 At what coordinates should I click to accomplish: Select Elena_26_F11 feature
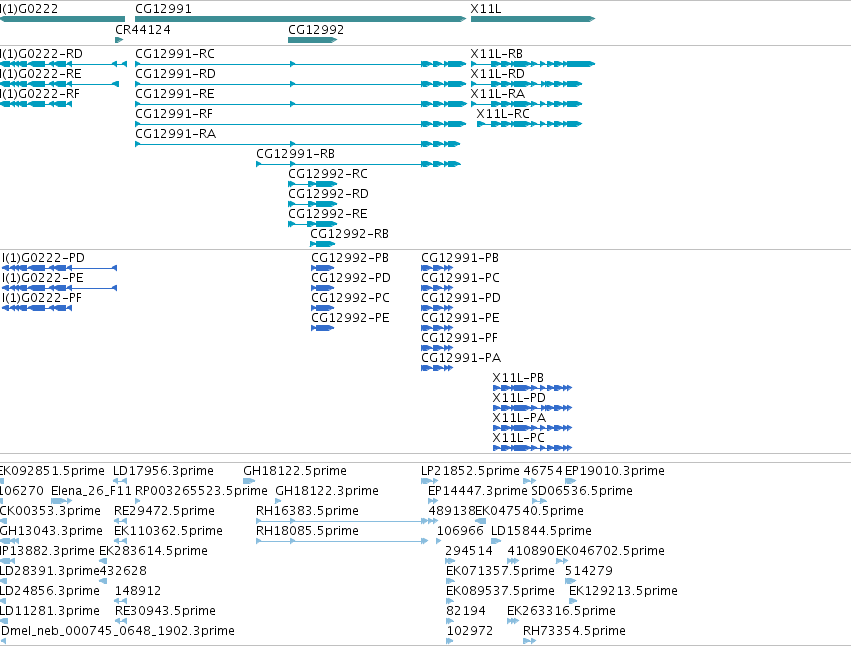tap(61, 501)
